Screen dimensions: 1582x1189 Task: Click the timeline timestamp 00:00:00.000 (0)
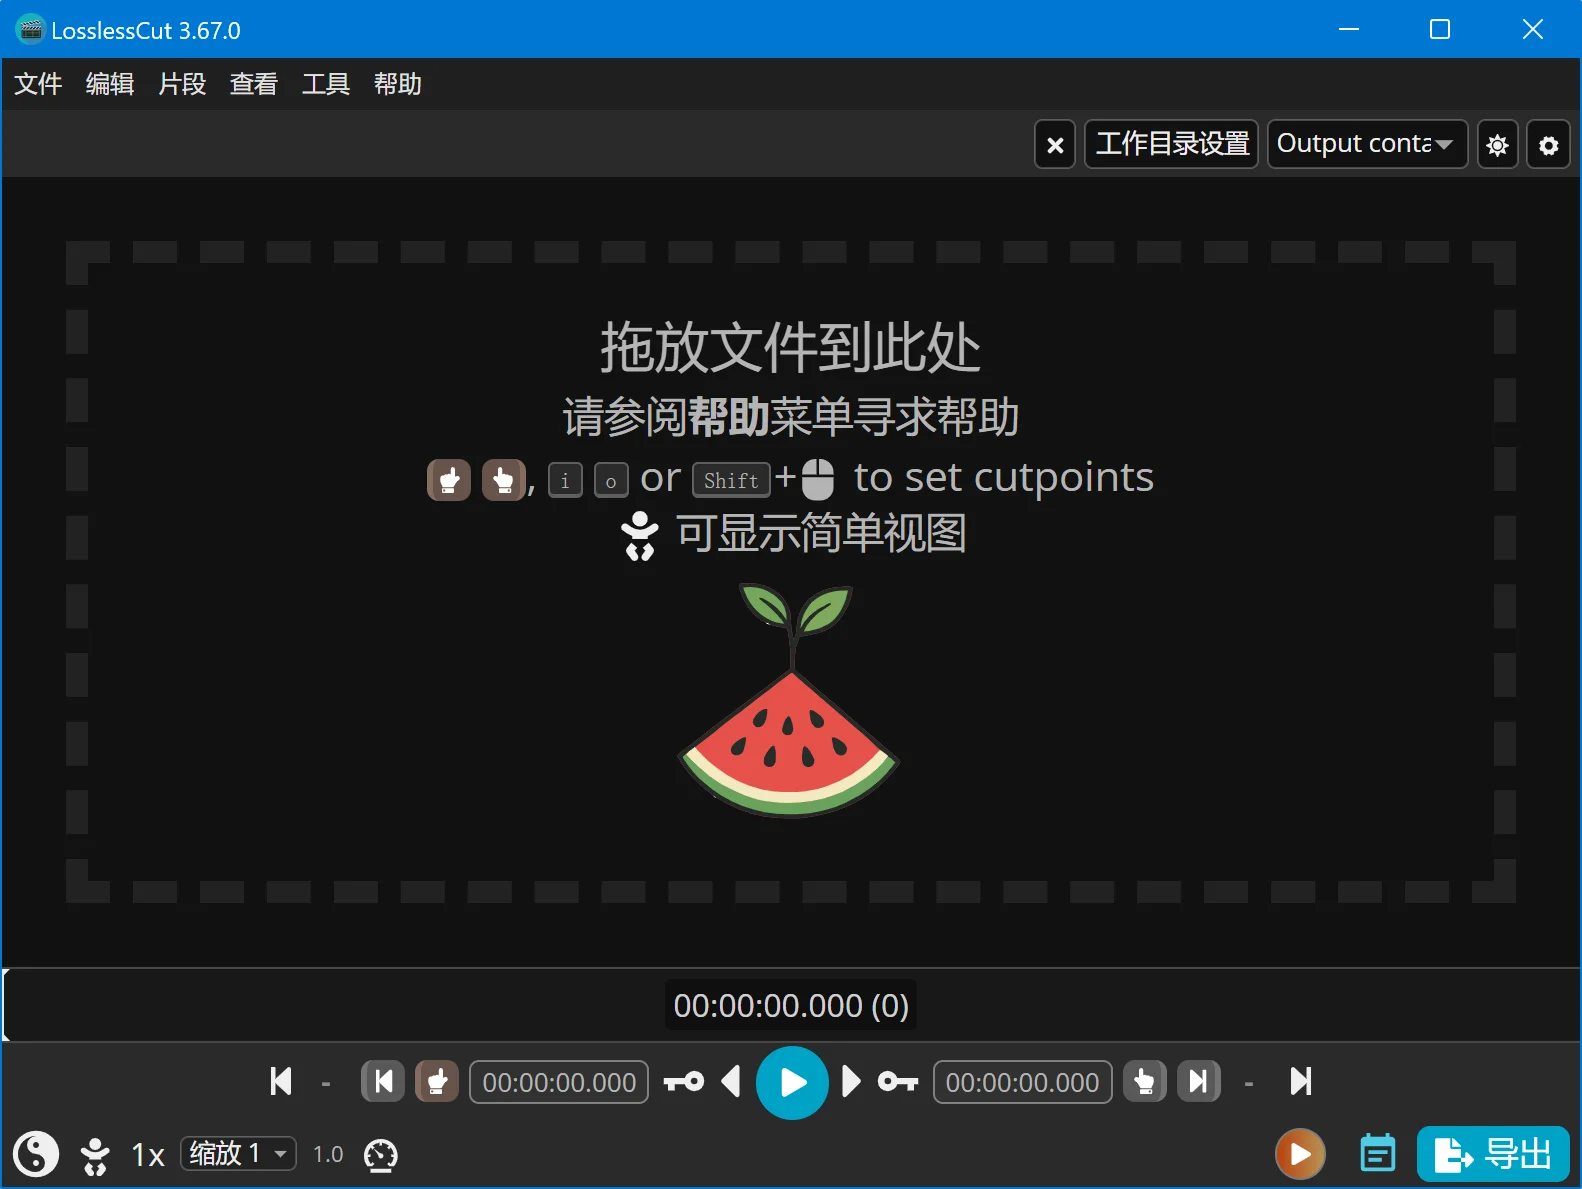791,1005
